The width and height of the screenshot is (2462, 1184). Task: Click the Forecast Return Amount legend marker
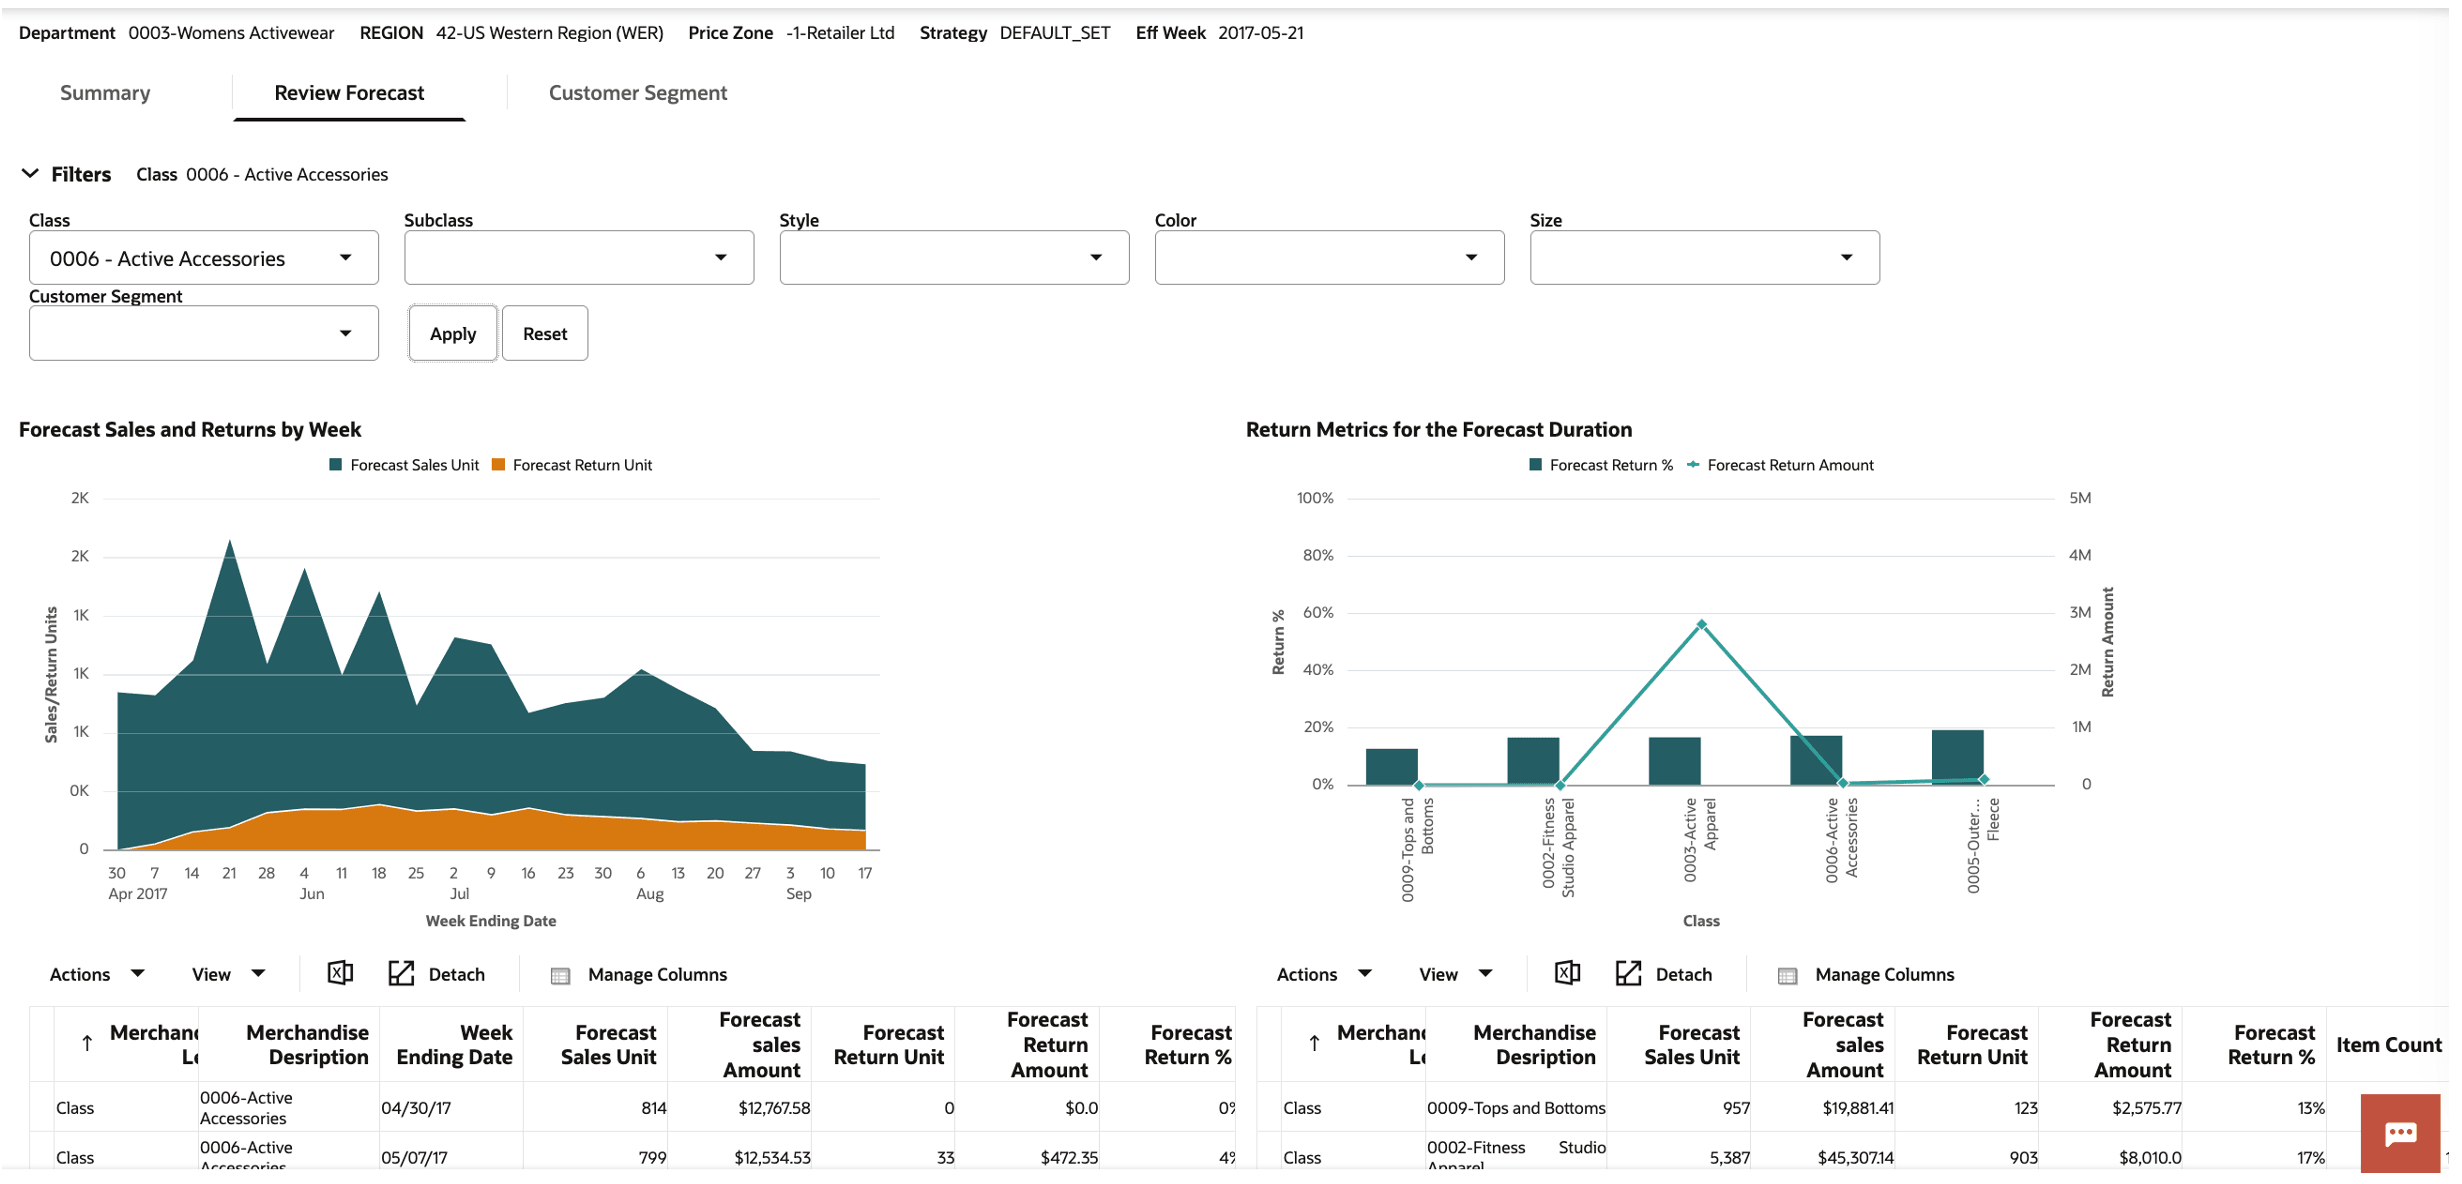(x=1693, y=465)
